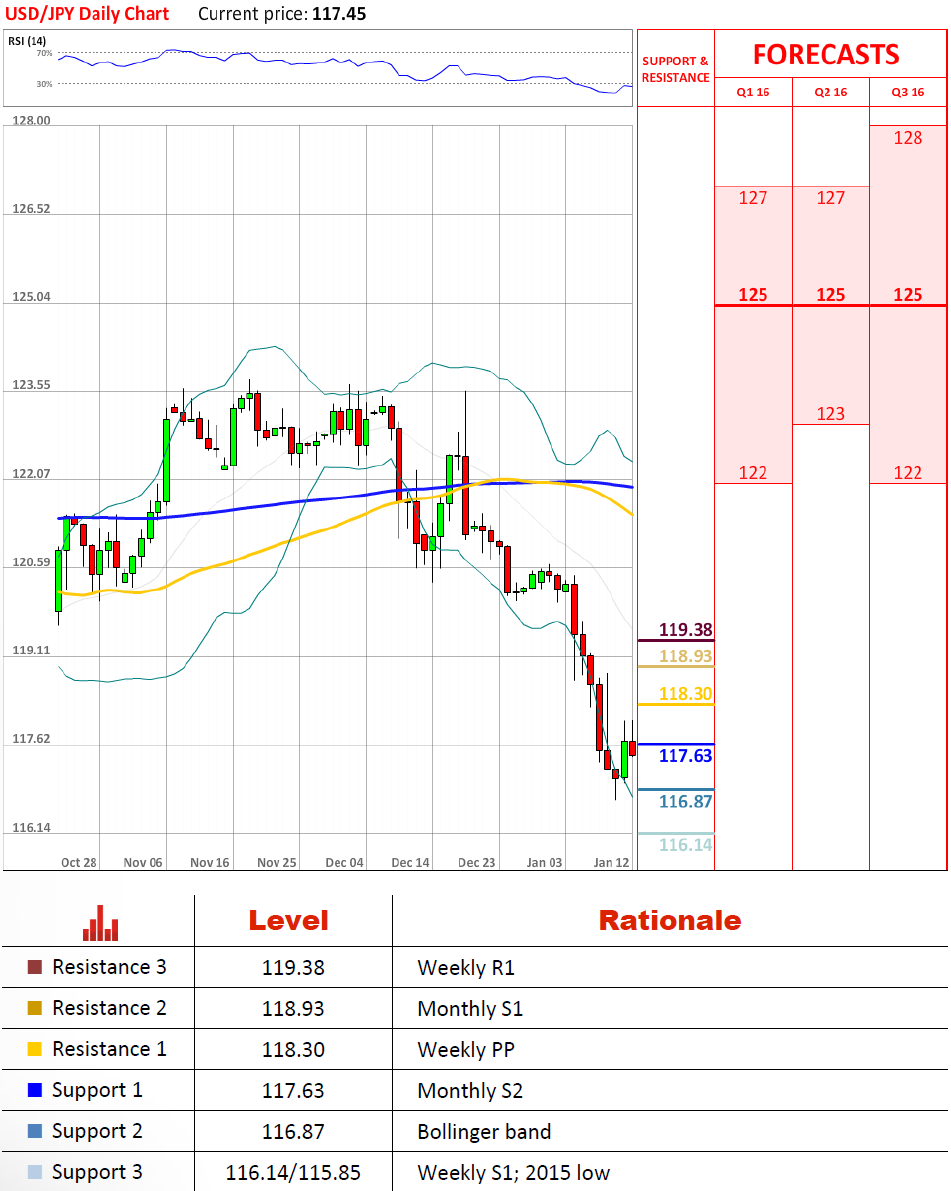Click the Level column header
The image size is (951, 1191).
tap(289, 921)
